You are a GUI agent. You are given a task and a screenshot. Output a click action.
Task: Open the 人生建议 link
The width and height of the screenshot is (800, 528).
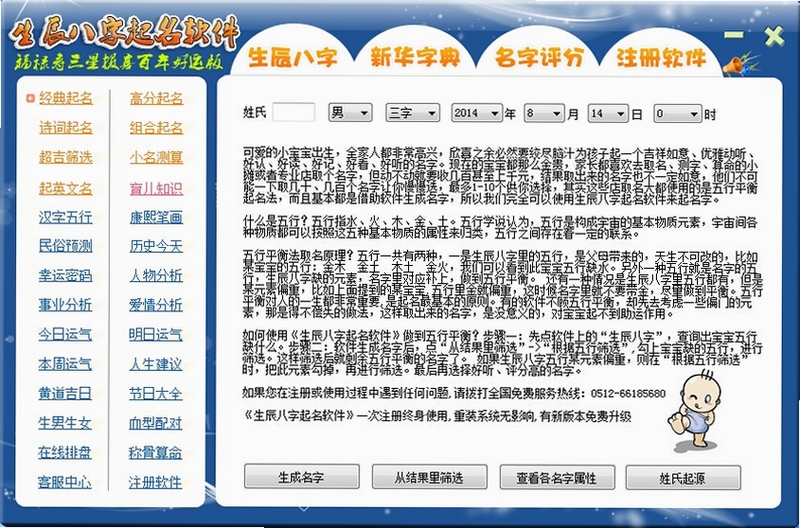coord(156,364)
